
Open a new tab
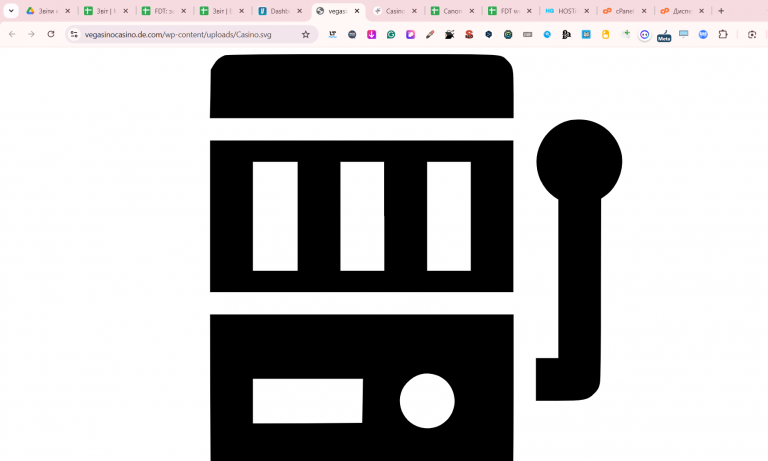(x=721, y=11)
